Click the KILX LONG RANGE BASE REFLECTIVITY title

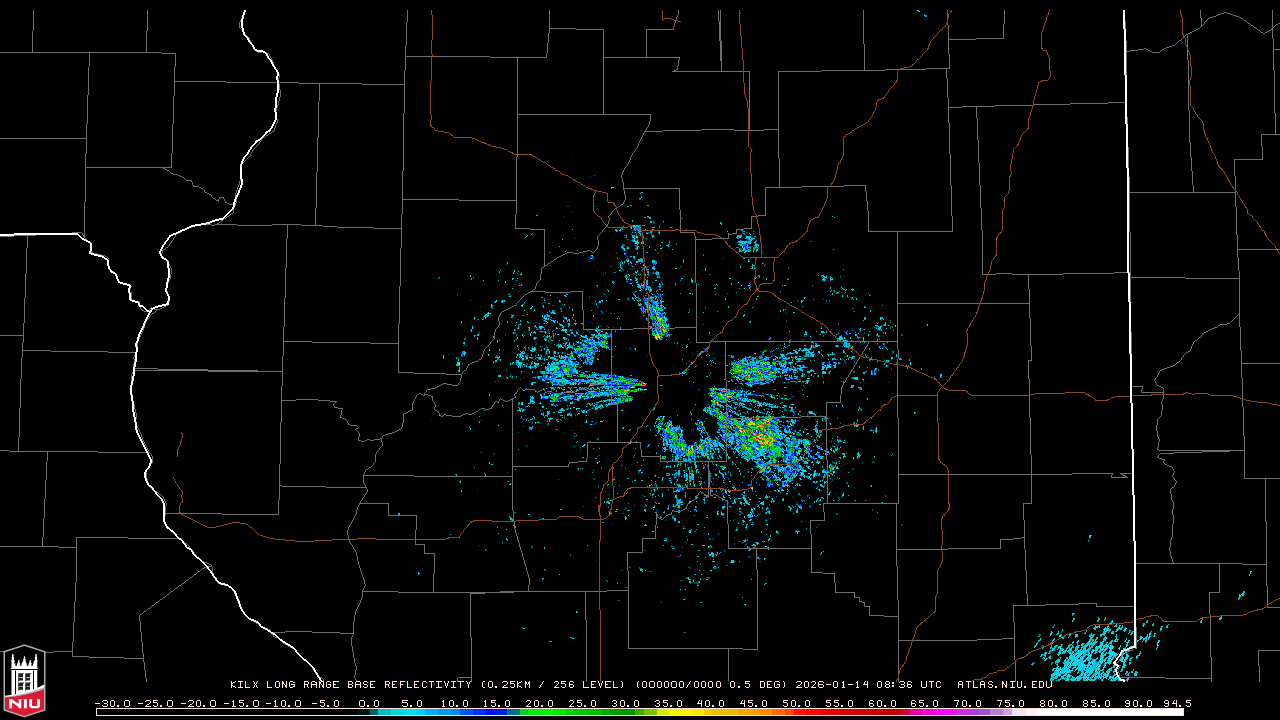350,685
